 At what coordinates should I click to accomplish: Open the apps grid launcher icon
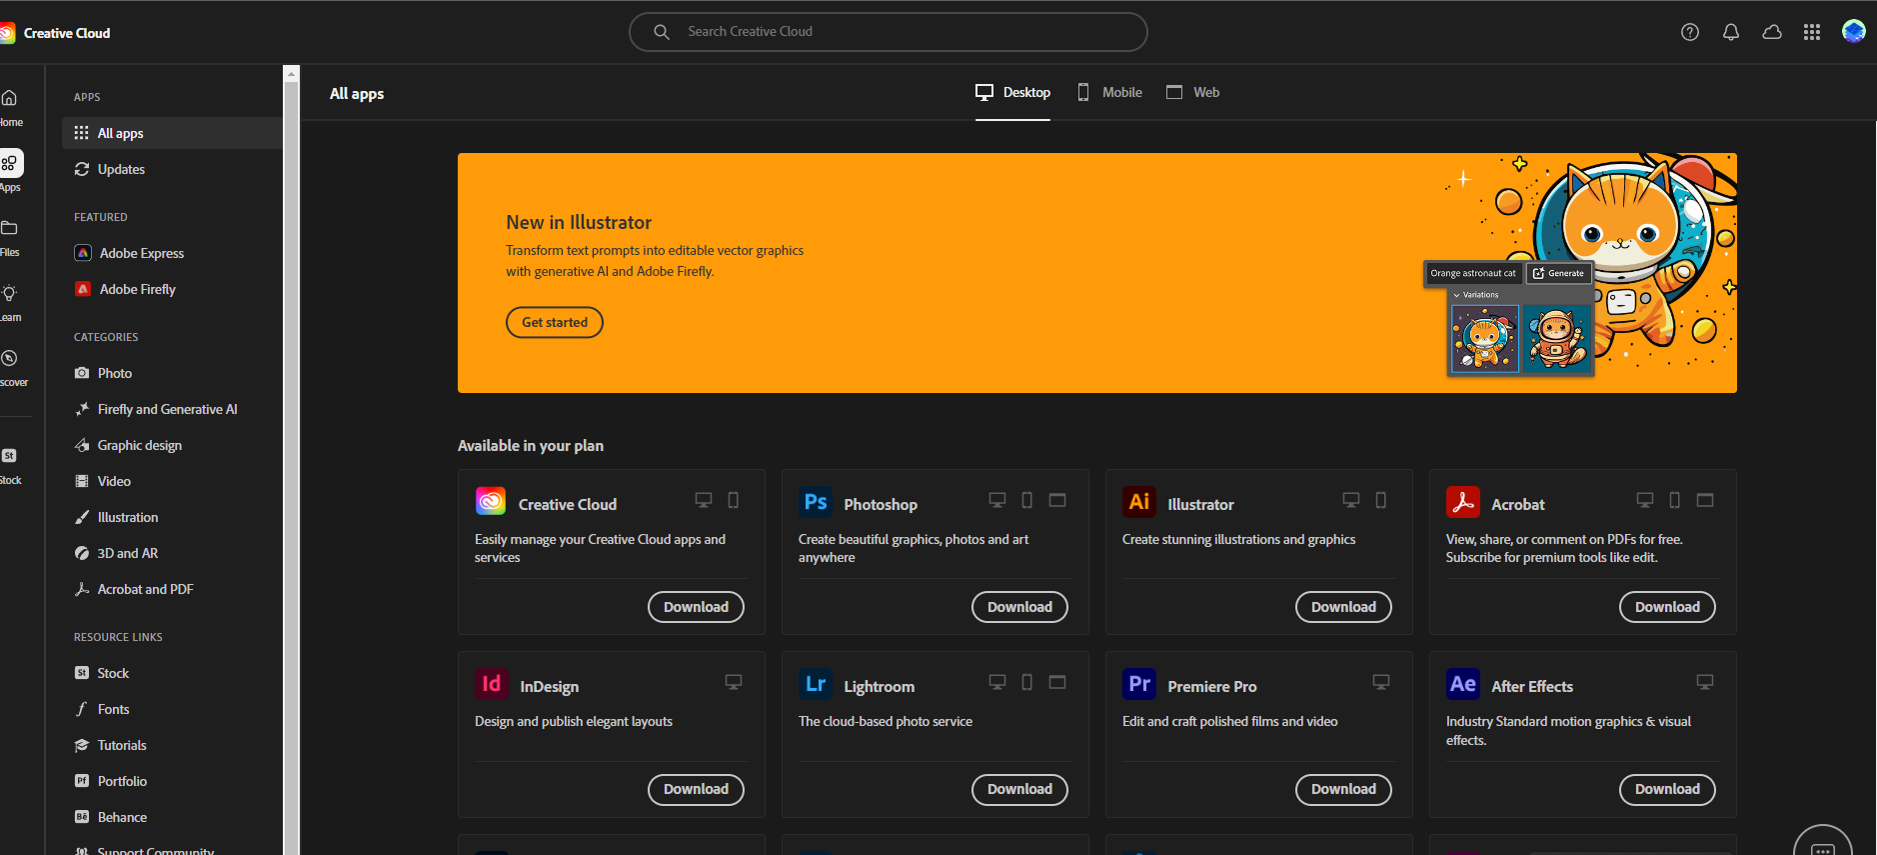[x=1812, y=32]
